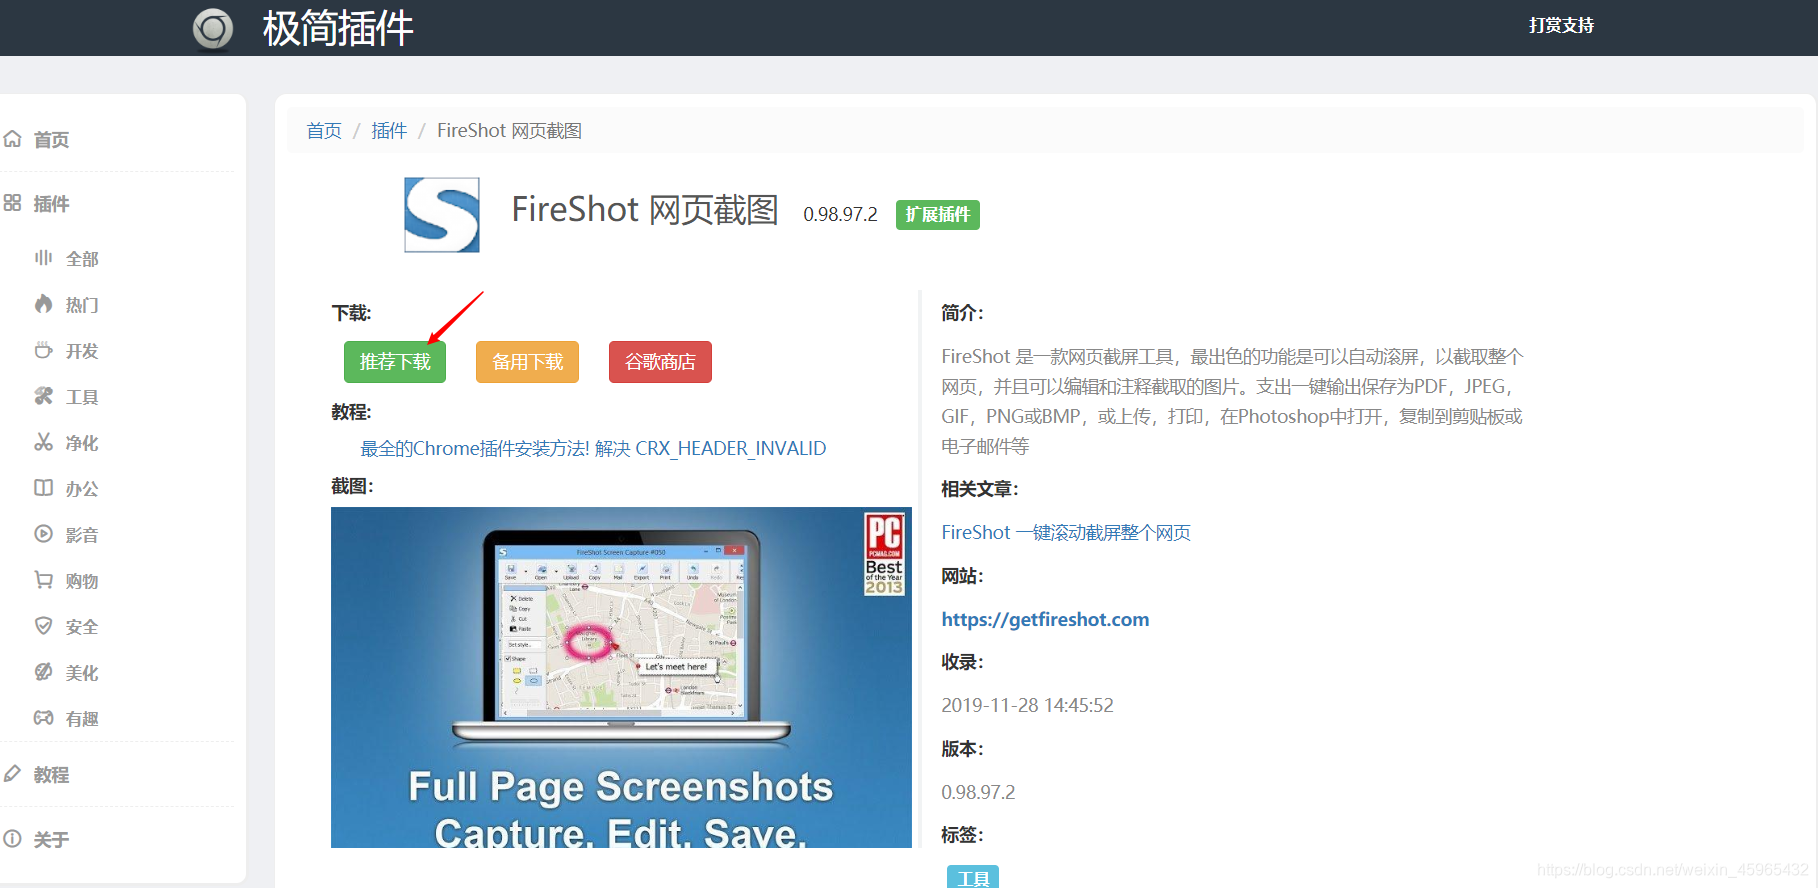Click the 工具 tag badge under 标签
1818x888 pixels.
(973, 877)
